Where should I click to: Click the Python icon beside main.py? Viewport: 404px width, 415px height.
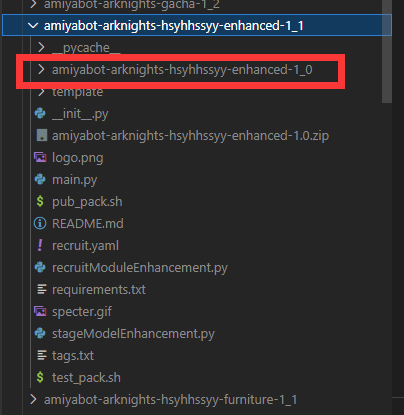click(x=40, y=179)
